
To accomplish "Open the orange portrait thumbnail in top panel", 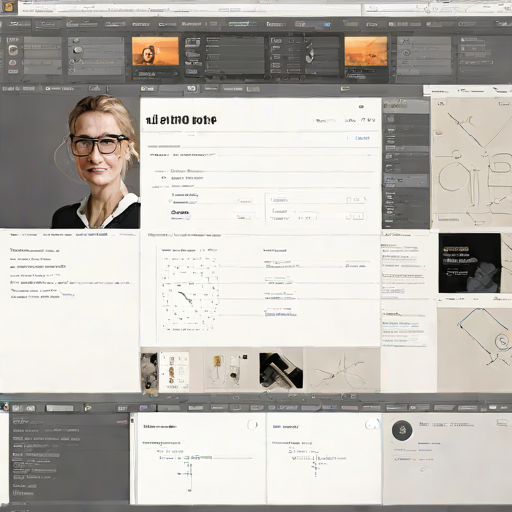I will (155, 51).
